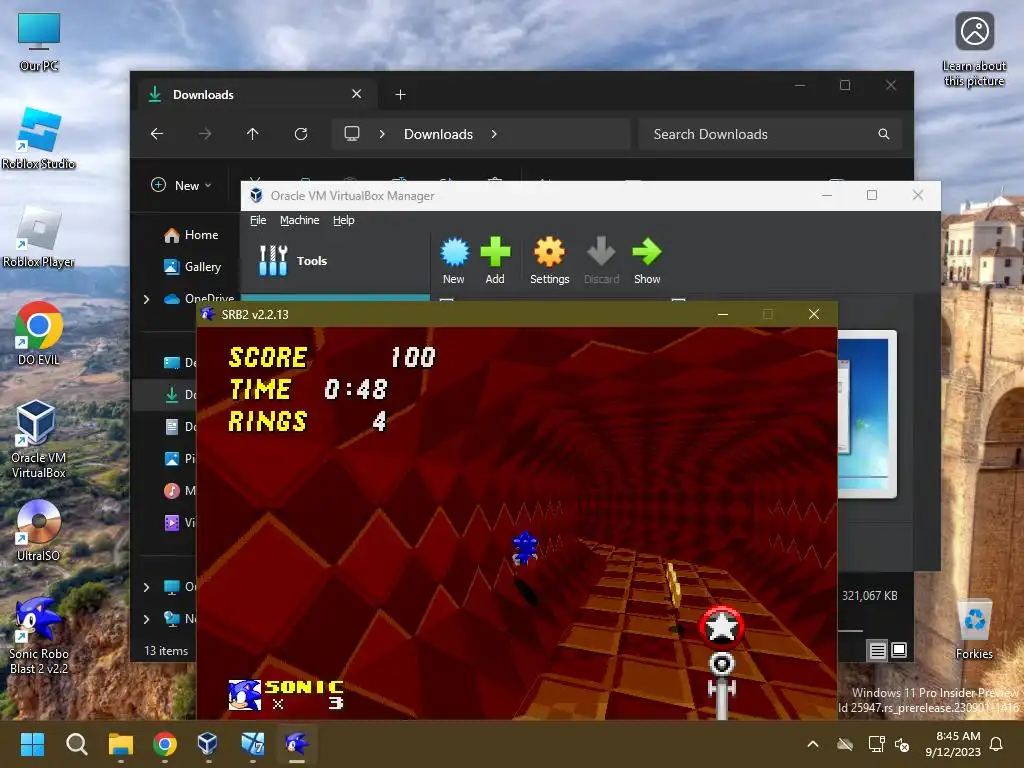This screenshot has height=768, width=1024.
Task: Open File Explorer from the taskbar
Action: [x=121, y=744]
